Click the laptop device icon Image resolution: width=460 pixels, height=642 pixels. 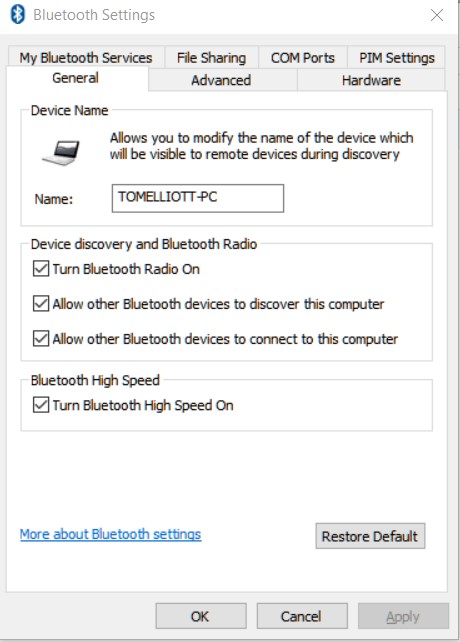coord(61,153)
